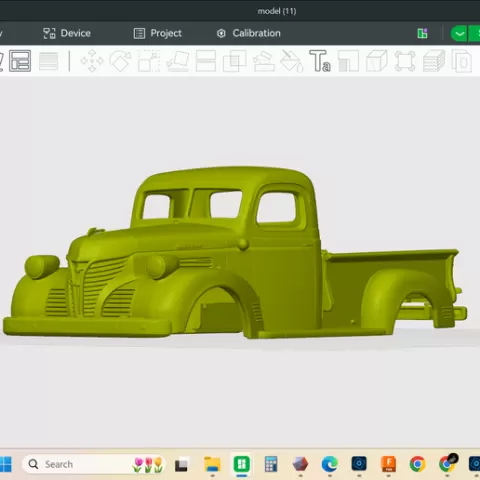Click the stacked layers toolbar icon
Image resolution: width=480 pixels, height=480 pixels.
[434, 61]
